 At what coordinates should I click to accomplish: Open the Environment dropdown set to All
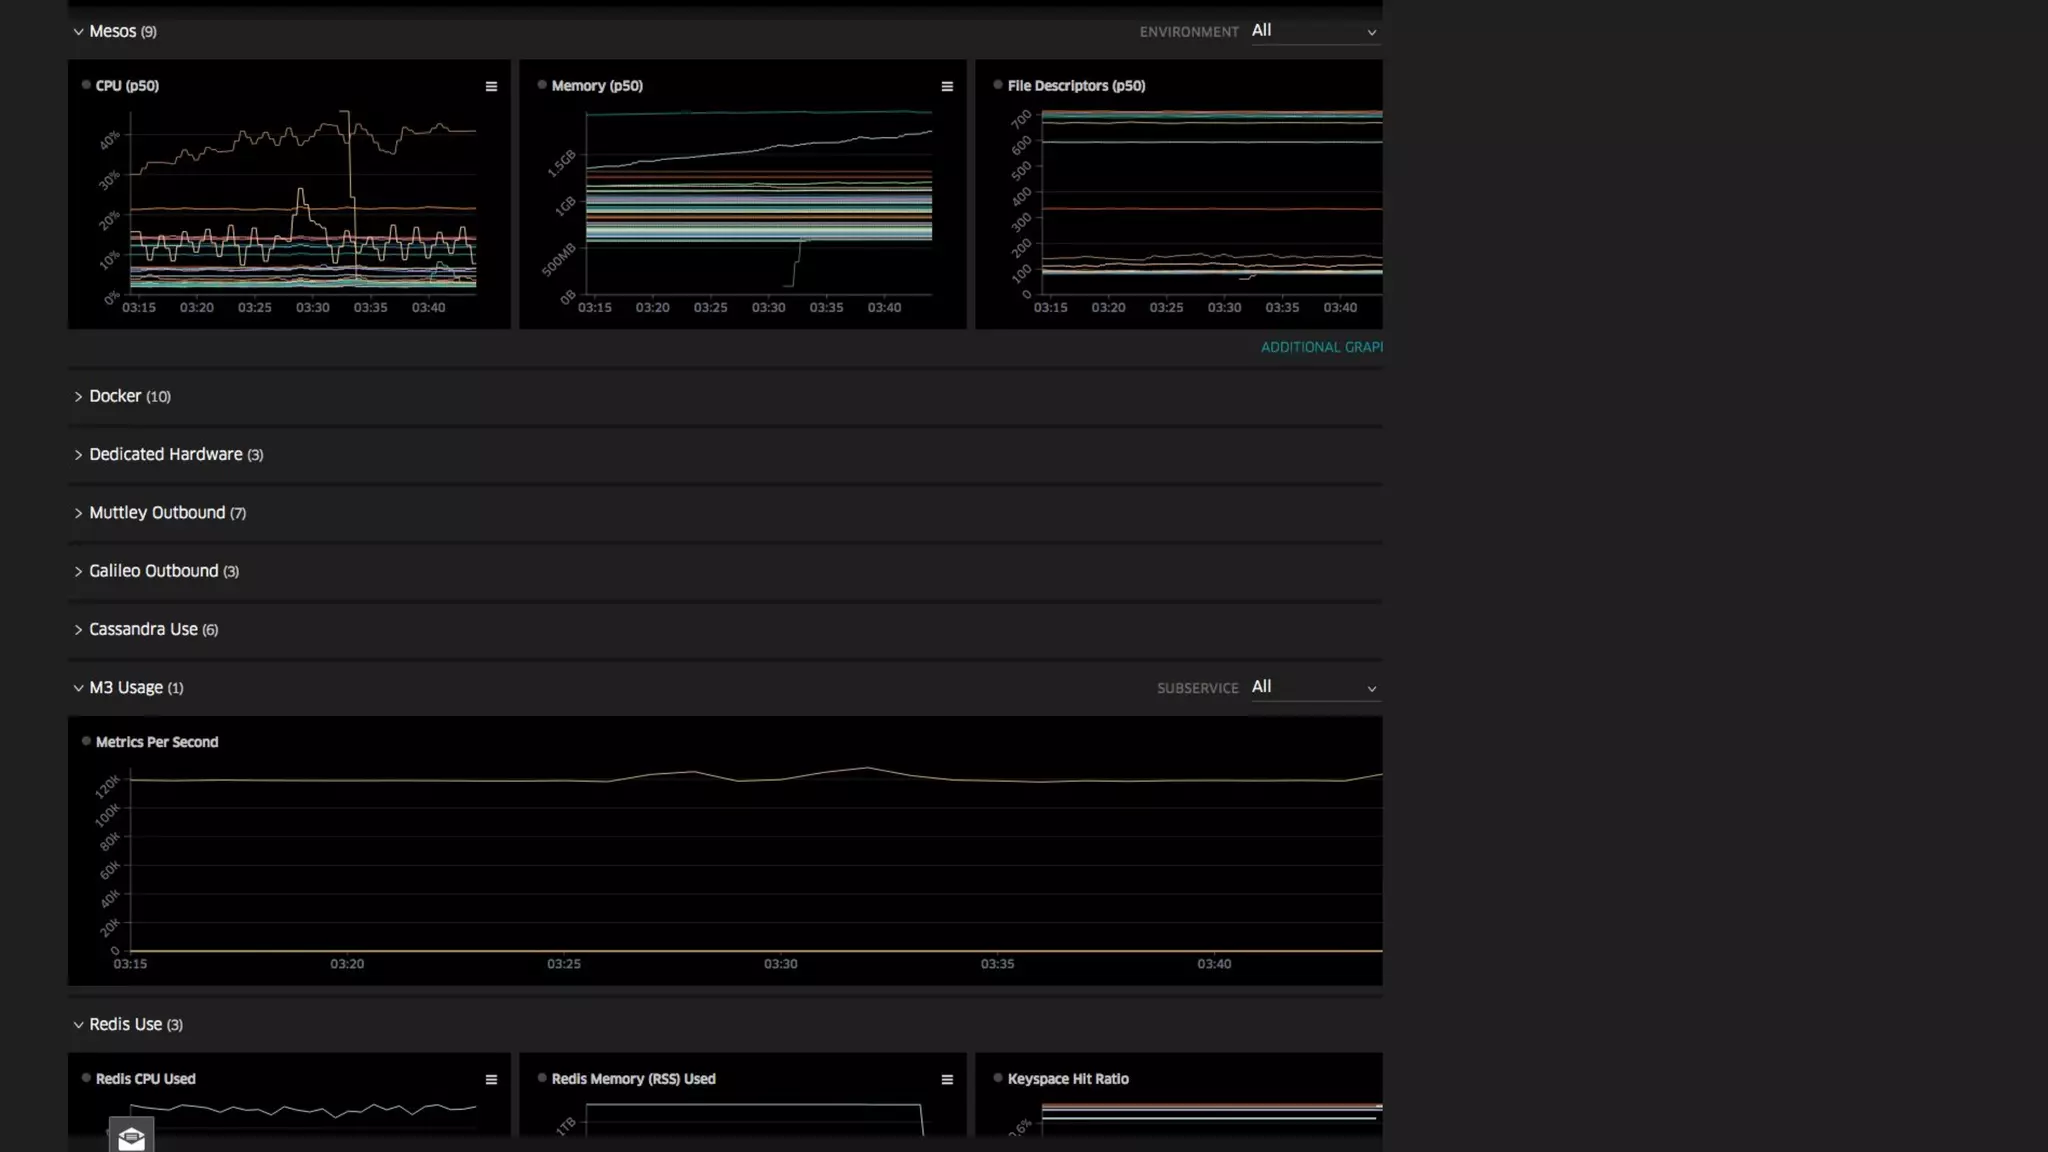1314,32
